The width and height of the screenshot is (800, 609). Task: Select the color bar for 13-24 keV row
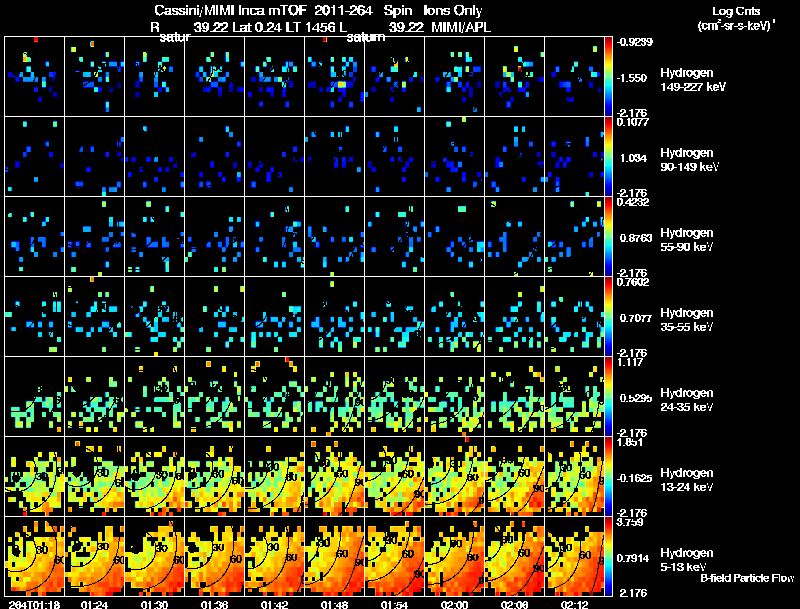point(608,476)
